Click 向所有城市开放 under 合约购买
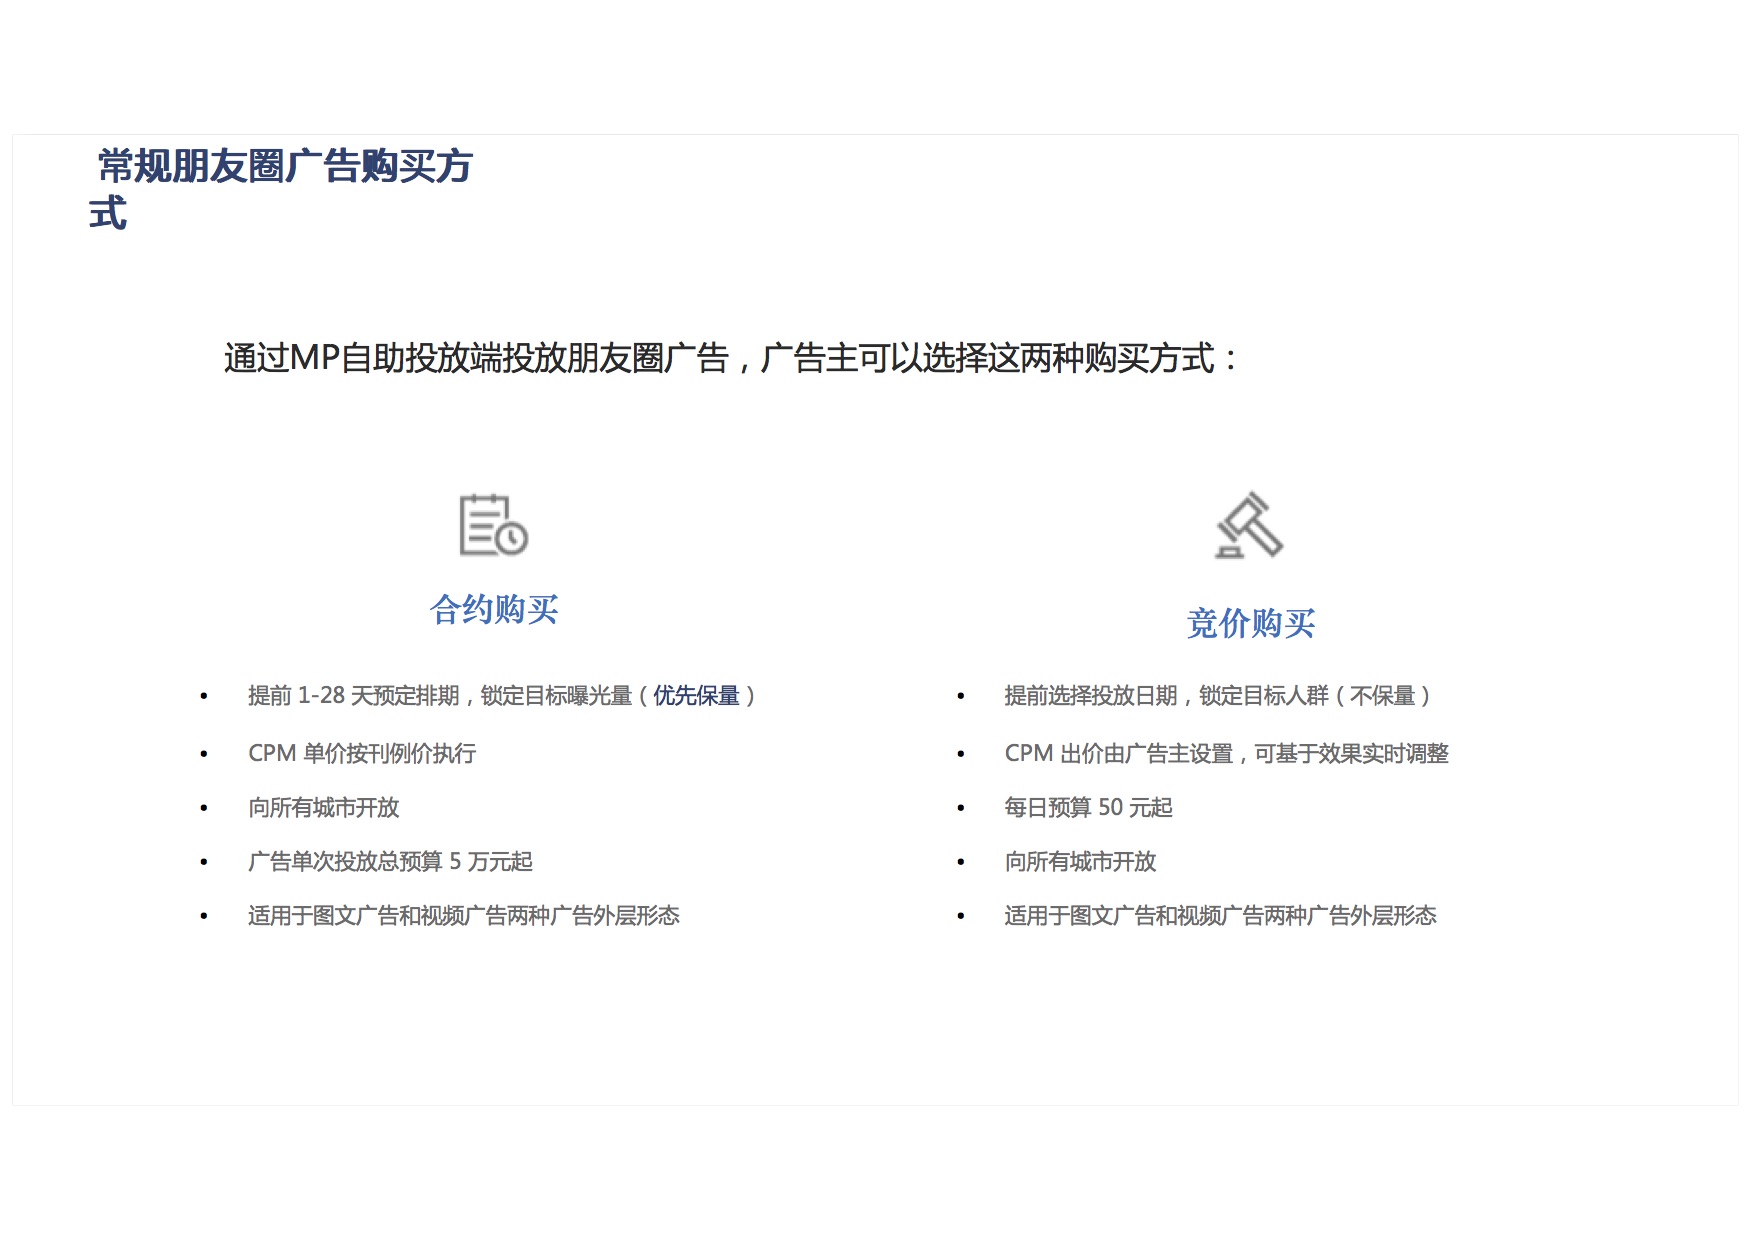1754x1239 pixels. click(324, 807)
